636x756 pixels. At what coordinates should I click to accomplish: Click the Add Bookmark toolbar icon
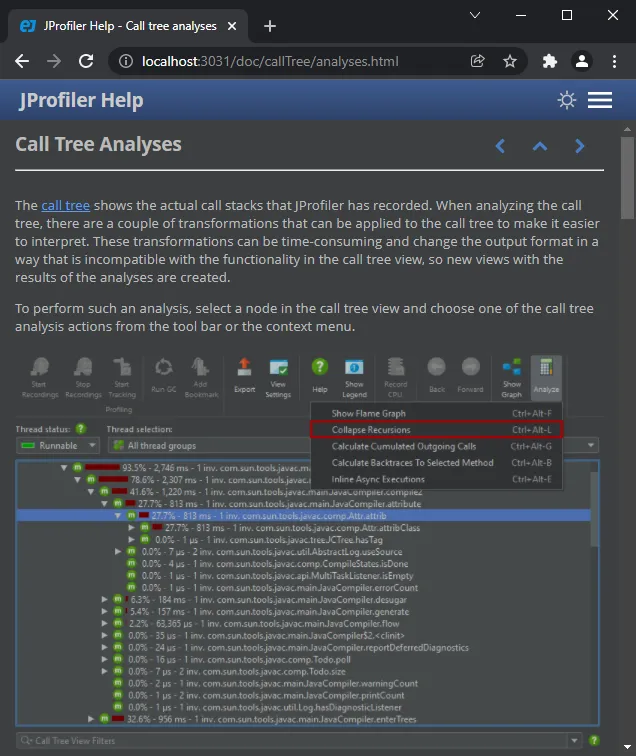tap(201, 378)
